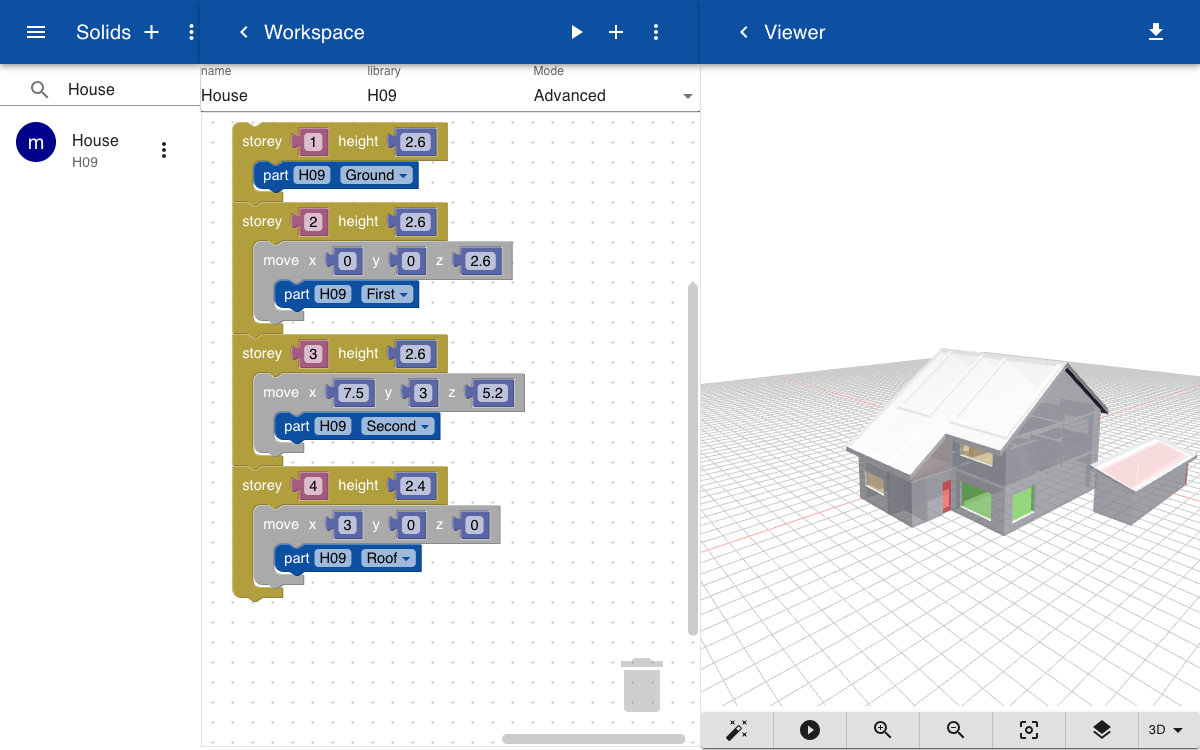1200x750 pixels.
Task: Edit storey 3 number value
Action: [x=313, y=354]
